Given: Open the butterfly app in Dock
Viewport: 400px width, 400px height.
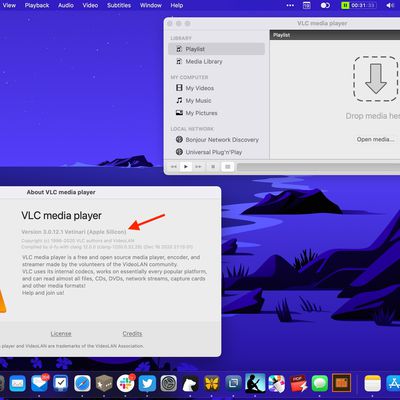Looking at the screenshot, I should coord(212,384).
